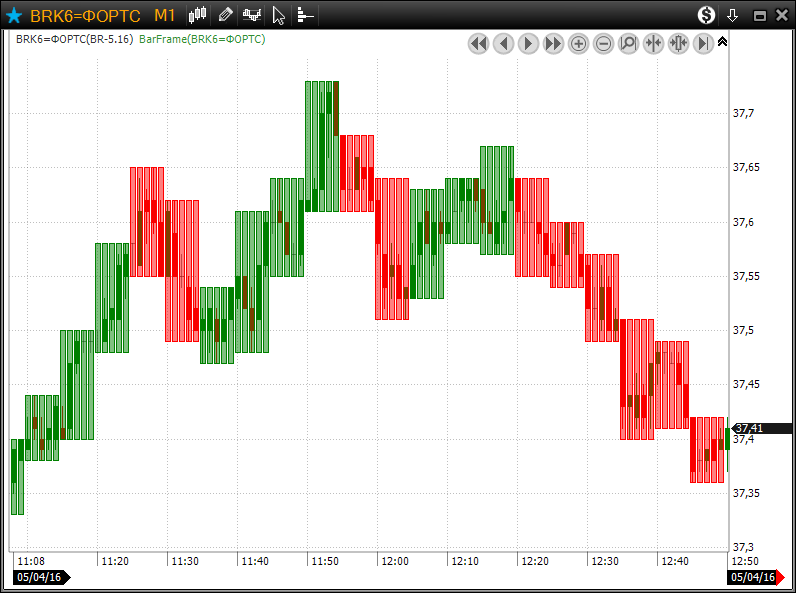Screen dimensions: 796x593
Task: Toggle the volume profile icon
Action: [x=305, y=15]
